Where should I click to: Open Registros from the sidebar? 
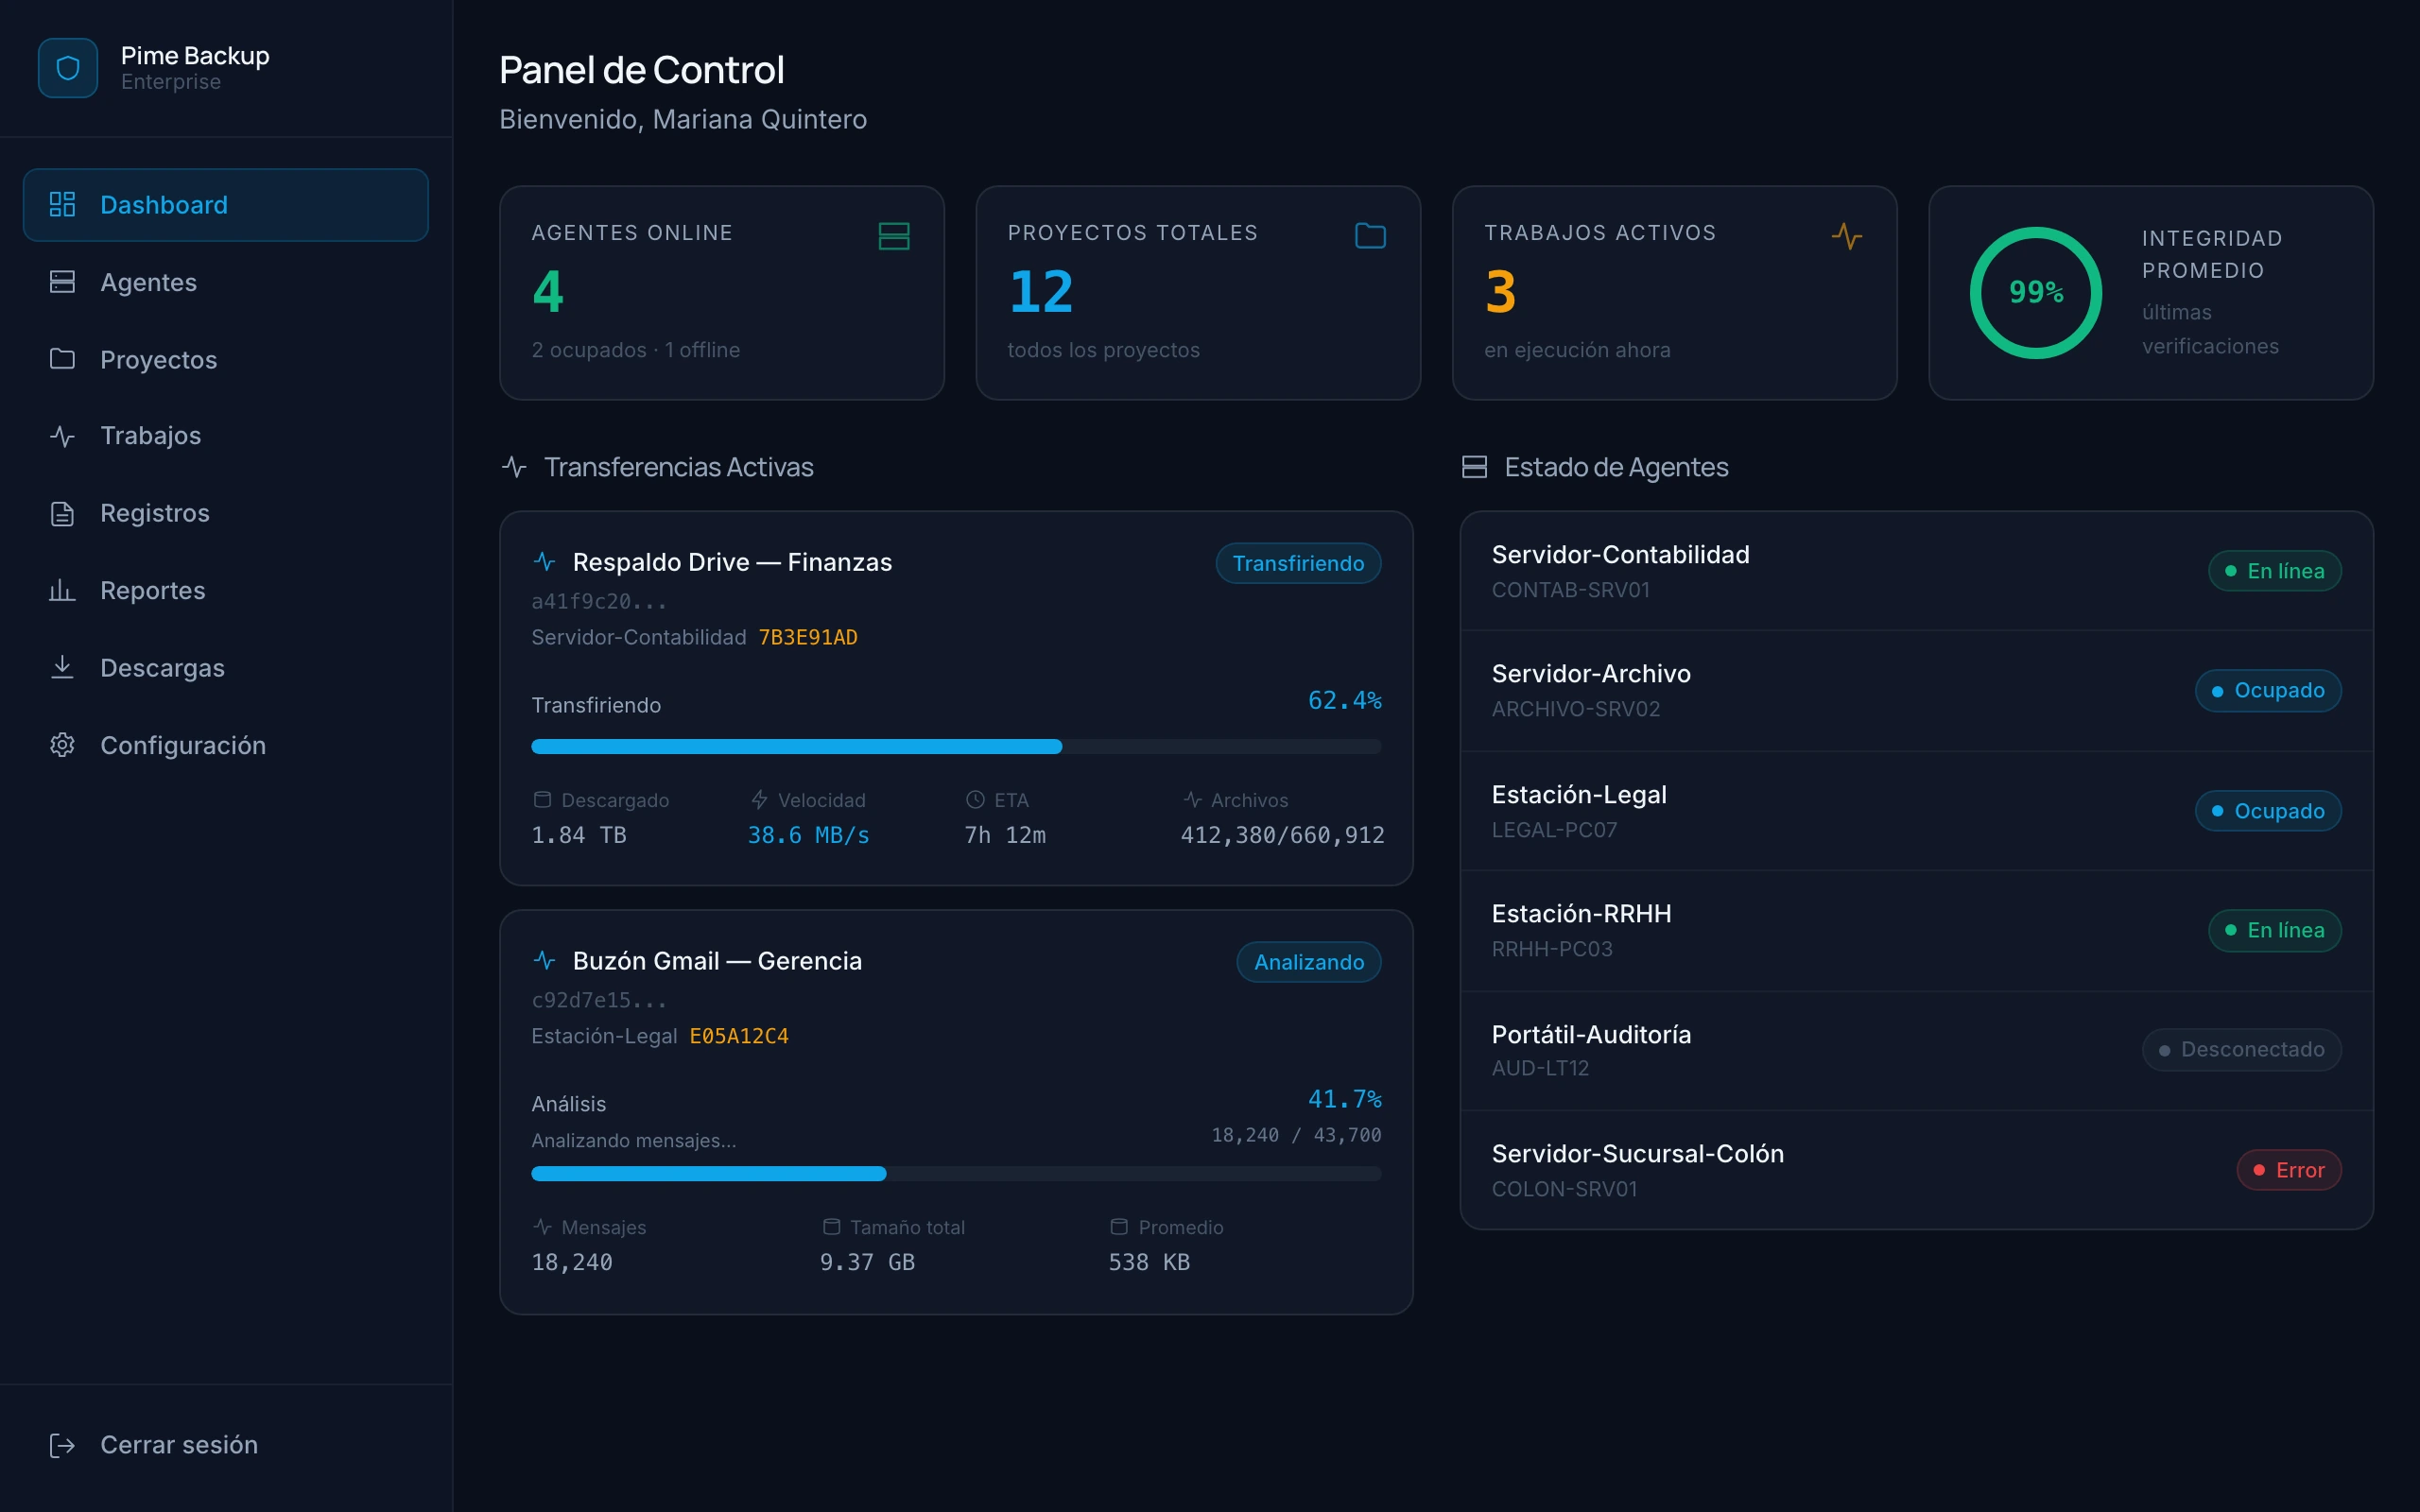(226, 513)
